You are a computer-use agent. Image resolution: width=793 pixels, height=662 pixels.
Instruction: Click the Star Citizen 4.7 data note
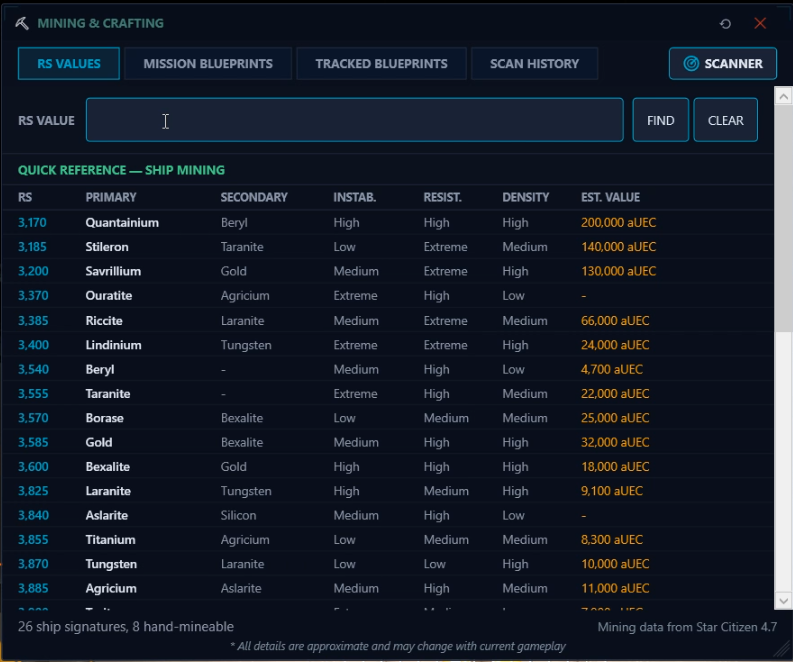pos(687,627)
